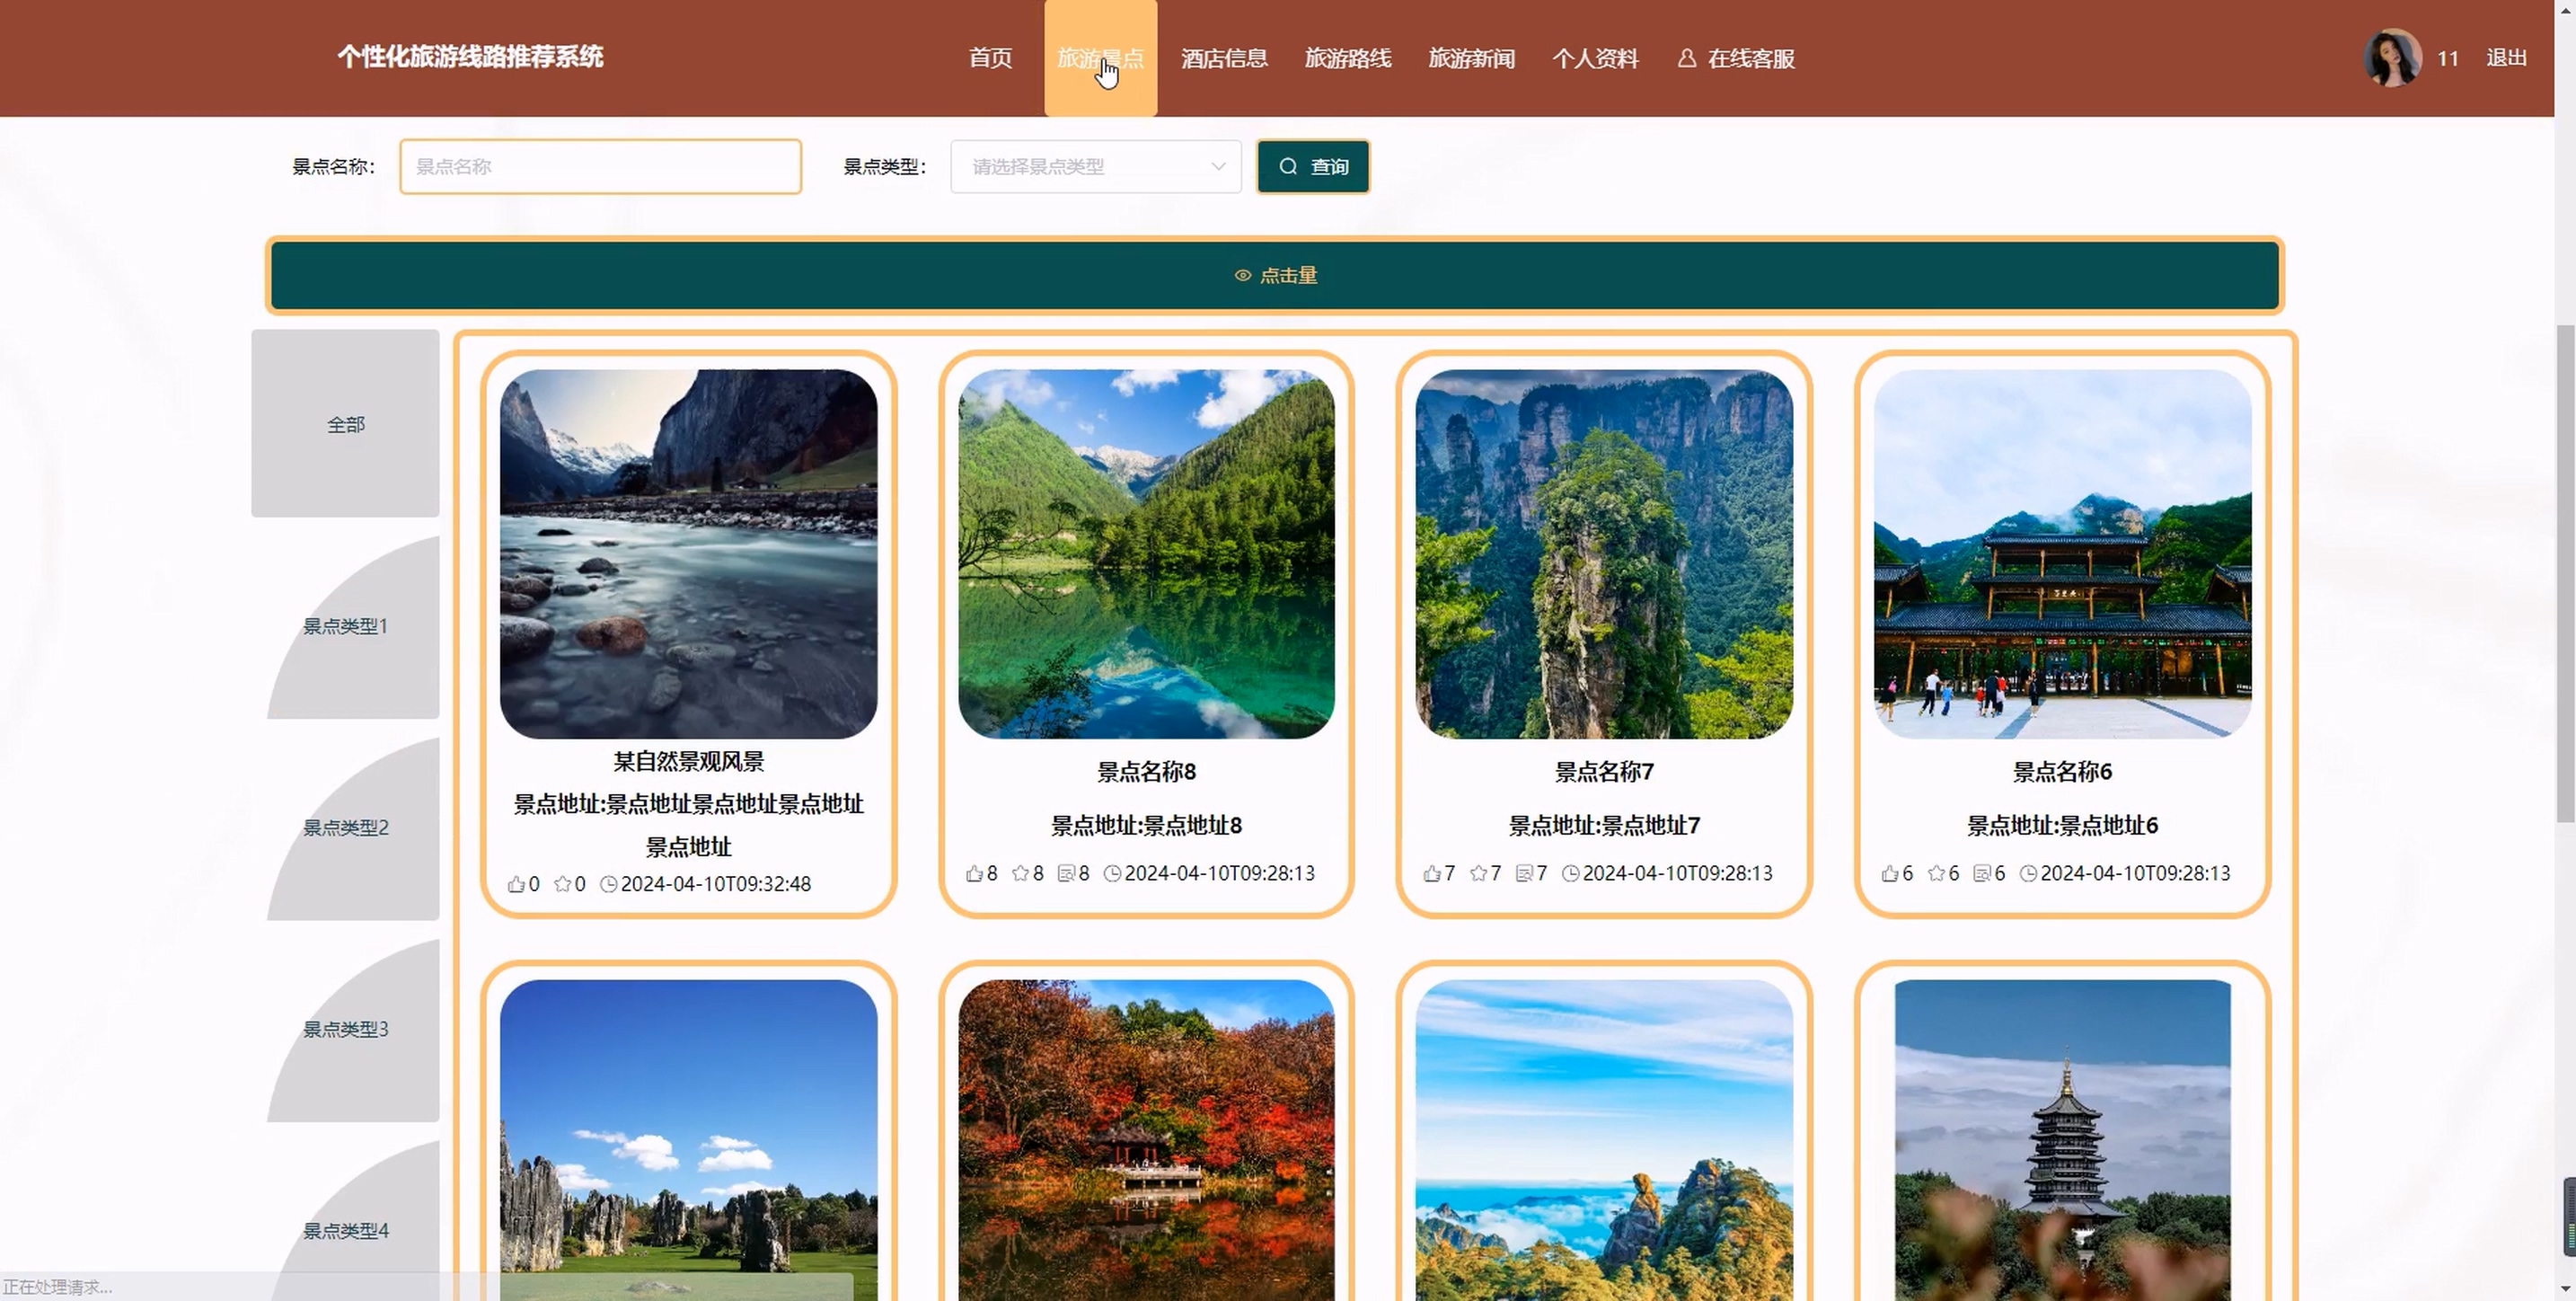Image resolution: width=2576 pixels, height=1301 pixels.
Task: Click the clock icon on 景点名称7 card
Action: click(1570, 873)
